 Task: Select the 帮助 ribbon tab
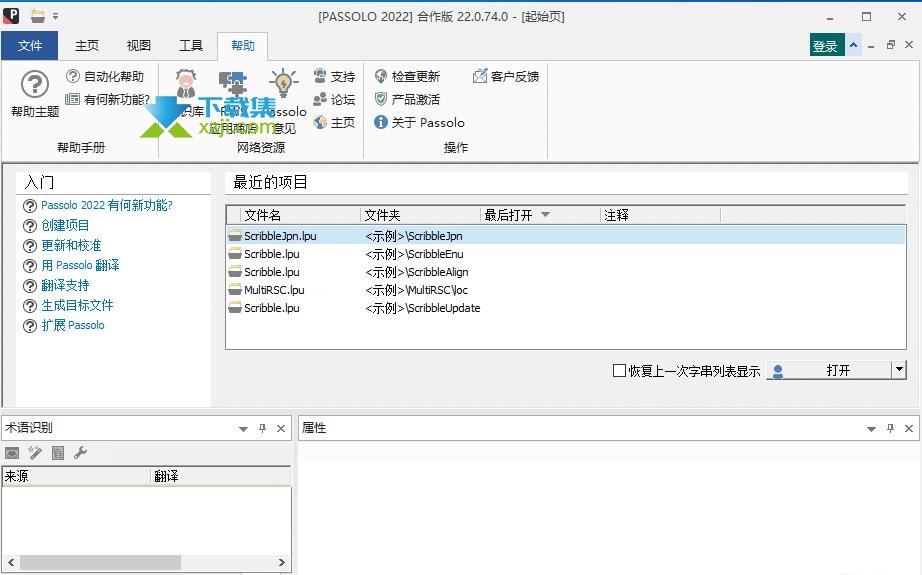tap(243, 45)
